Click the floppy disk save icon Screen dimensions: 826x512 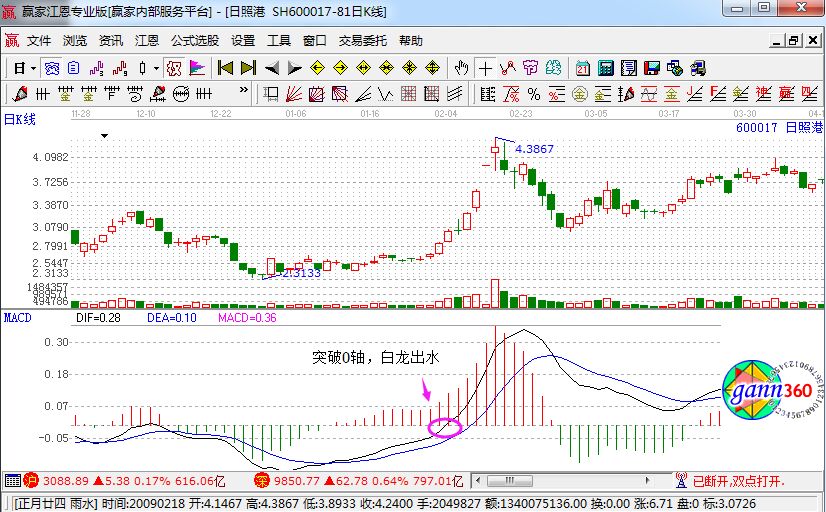pos(652,68)
